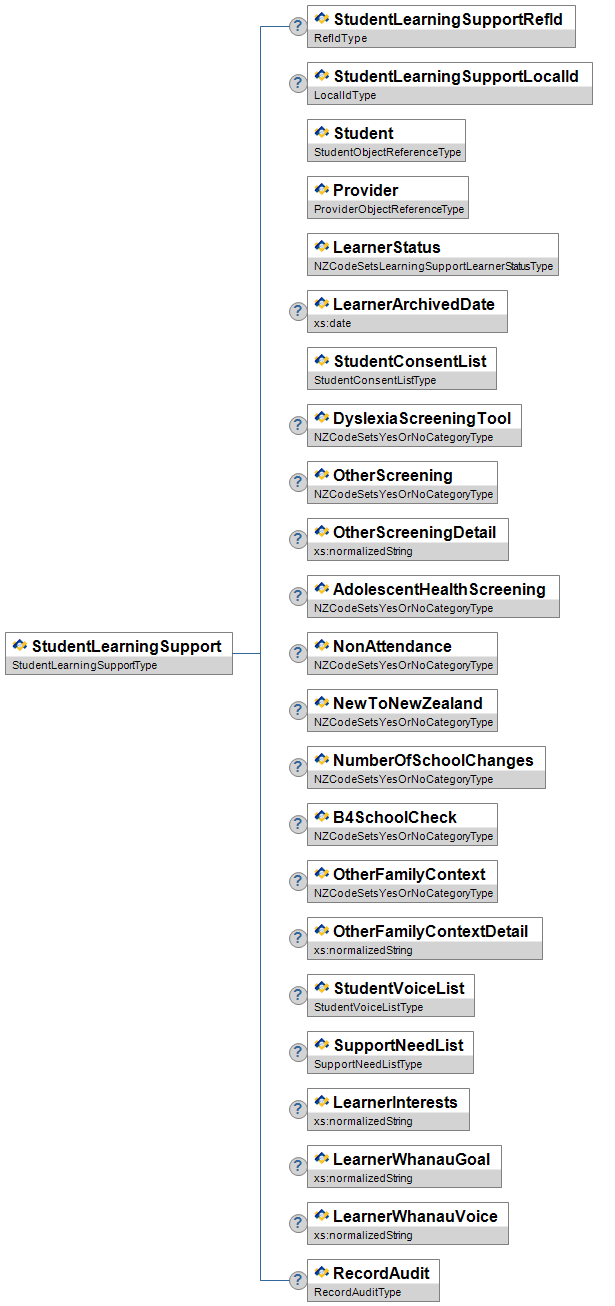The image size is (615, 1306).
Task: Click the question mark beside DyslexiaScreeningTool
Action: [x=297, y=425]
